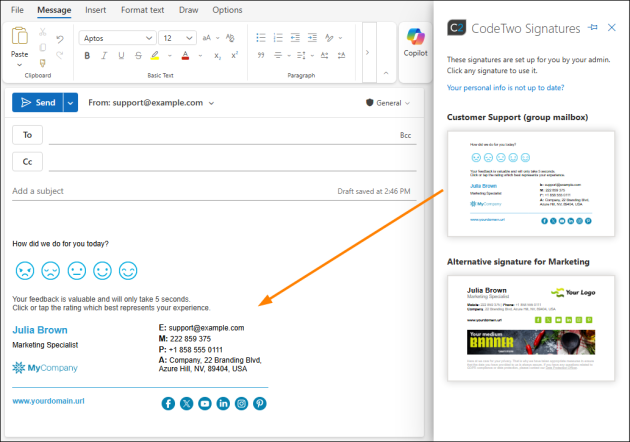The width and height of the screenshot is (630, 442).
Task: Click the To recipients button
Action: pos(27,135)
